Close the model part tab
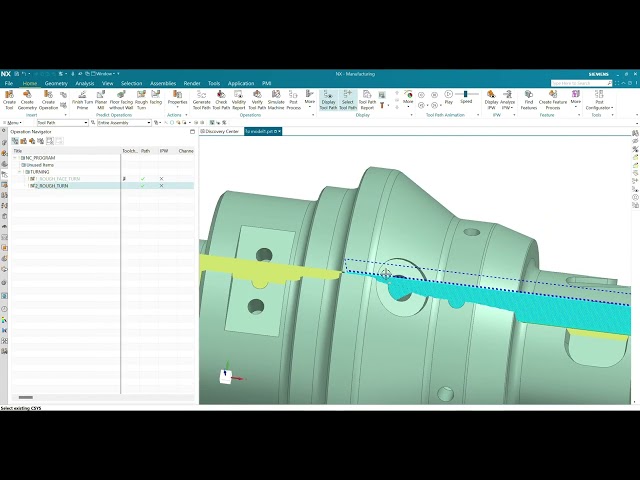The height and width of the screenshot is (480, 640). pos(279,131)
